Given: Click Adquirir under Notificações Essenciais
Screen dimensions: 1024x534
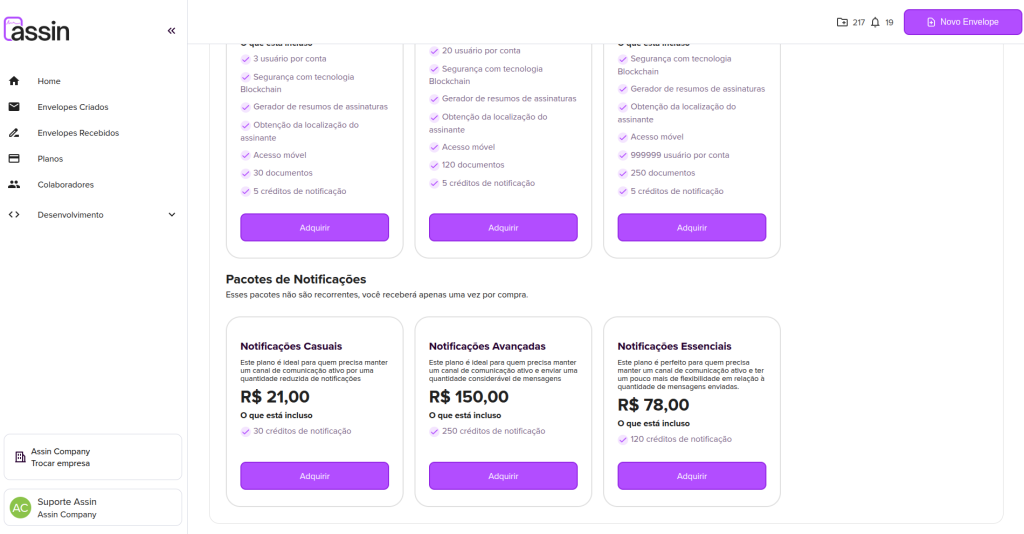Looking at the screenshot, I should [692, 476].
